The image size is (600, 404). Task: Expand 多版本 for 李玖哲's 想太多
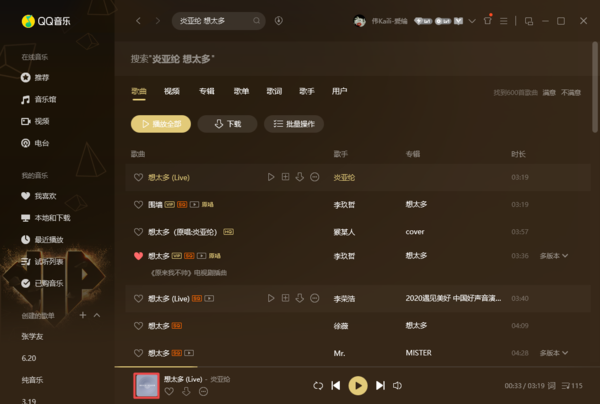tap(554, 256)
